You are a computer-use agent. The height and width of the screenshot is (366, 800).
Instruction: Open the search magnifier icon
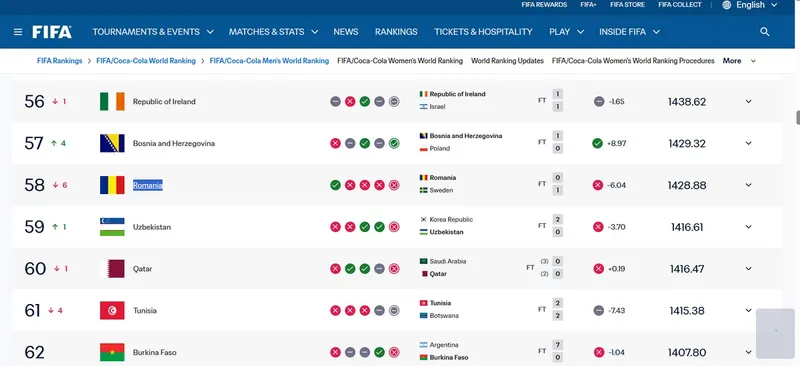point(764,32)
